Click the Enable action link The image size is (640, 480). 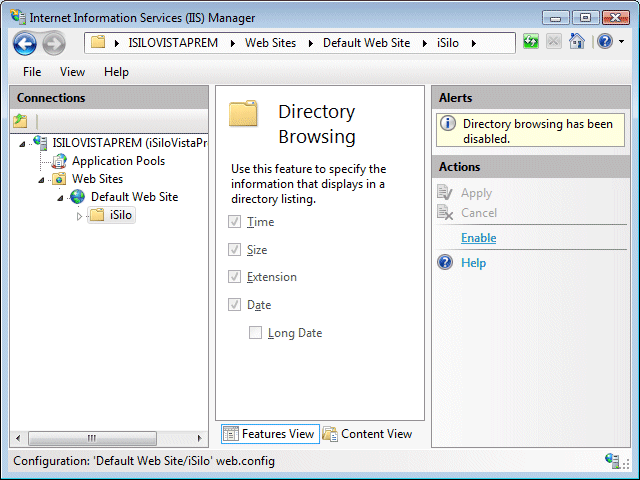coord(478,238)
